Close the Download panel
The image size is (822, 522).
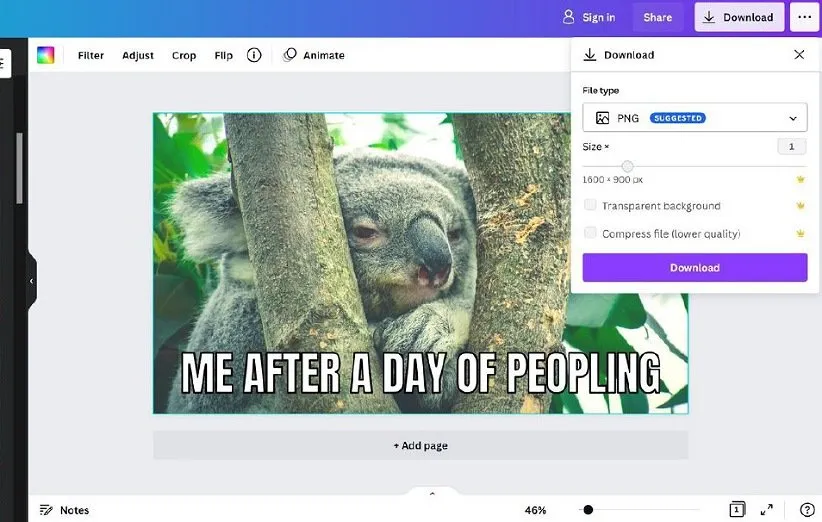pos(799,55)
